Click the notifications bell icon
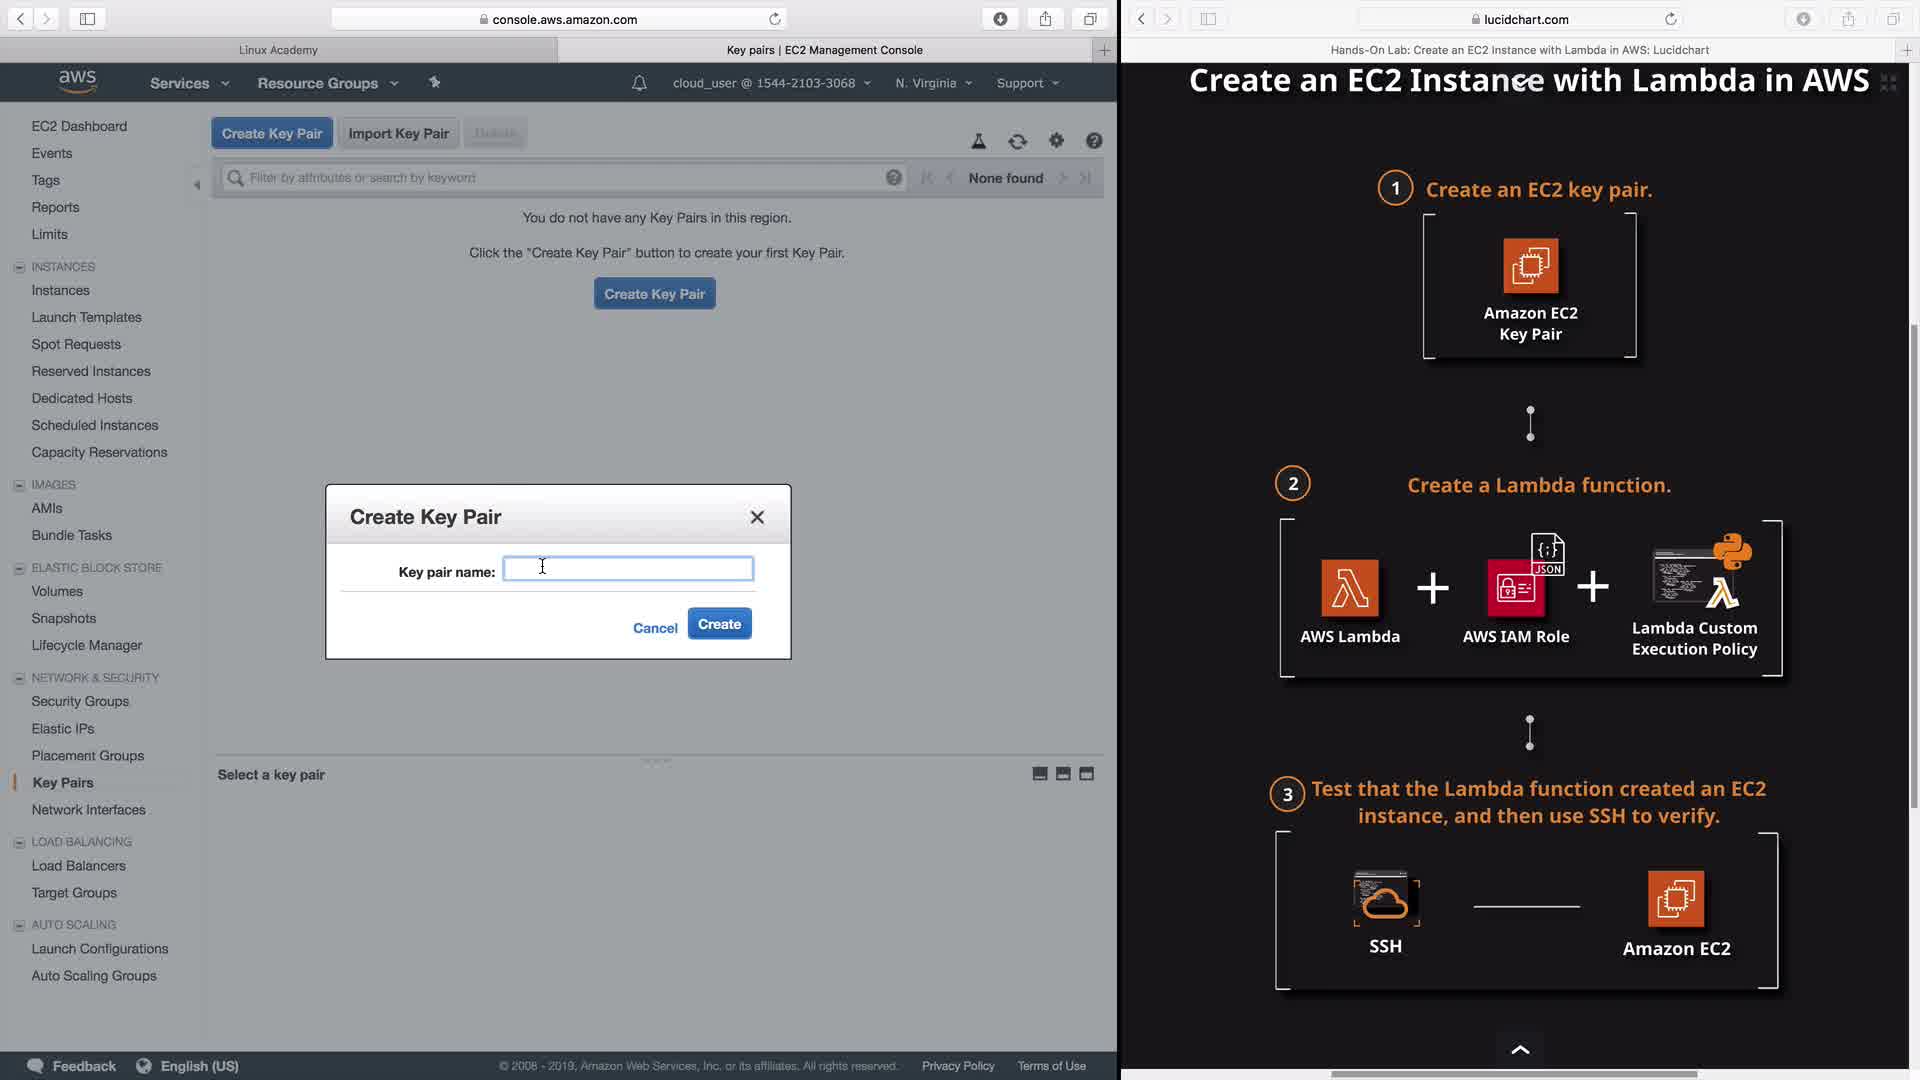The width and height of the screenshot is (1920, 1080). tap(639, 83)
